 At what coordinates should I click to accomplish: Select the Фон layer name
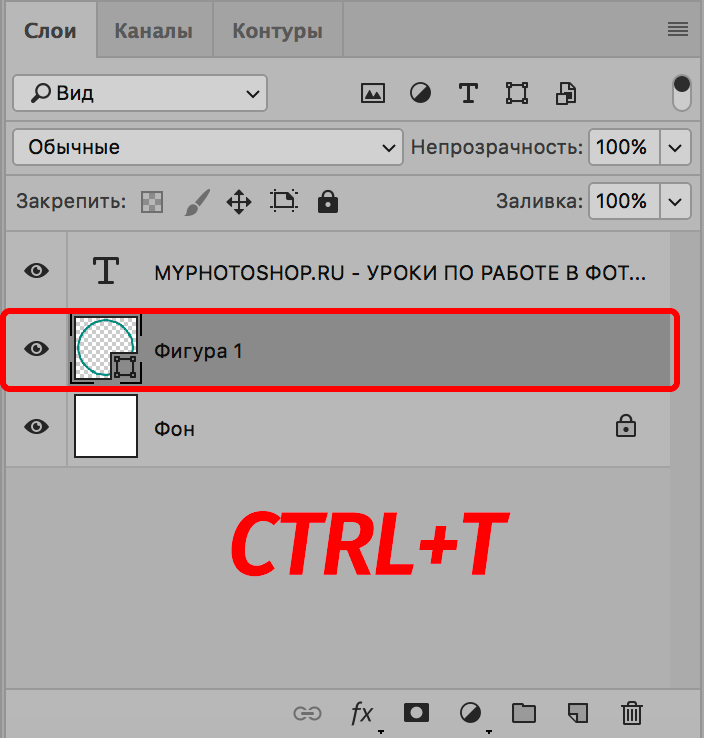[175, 429]
